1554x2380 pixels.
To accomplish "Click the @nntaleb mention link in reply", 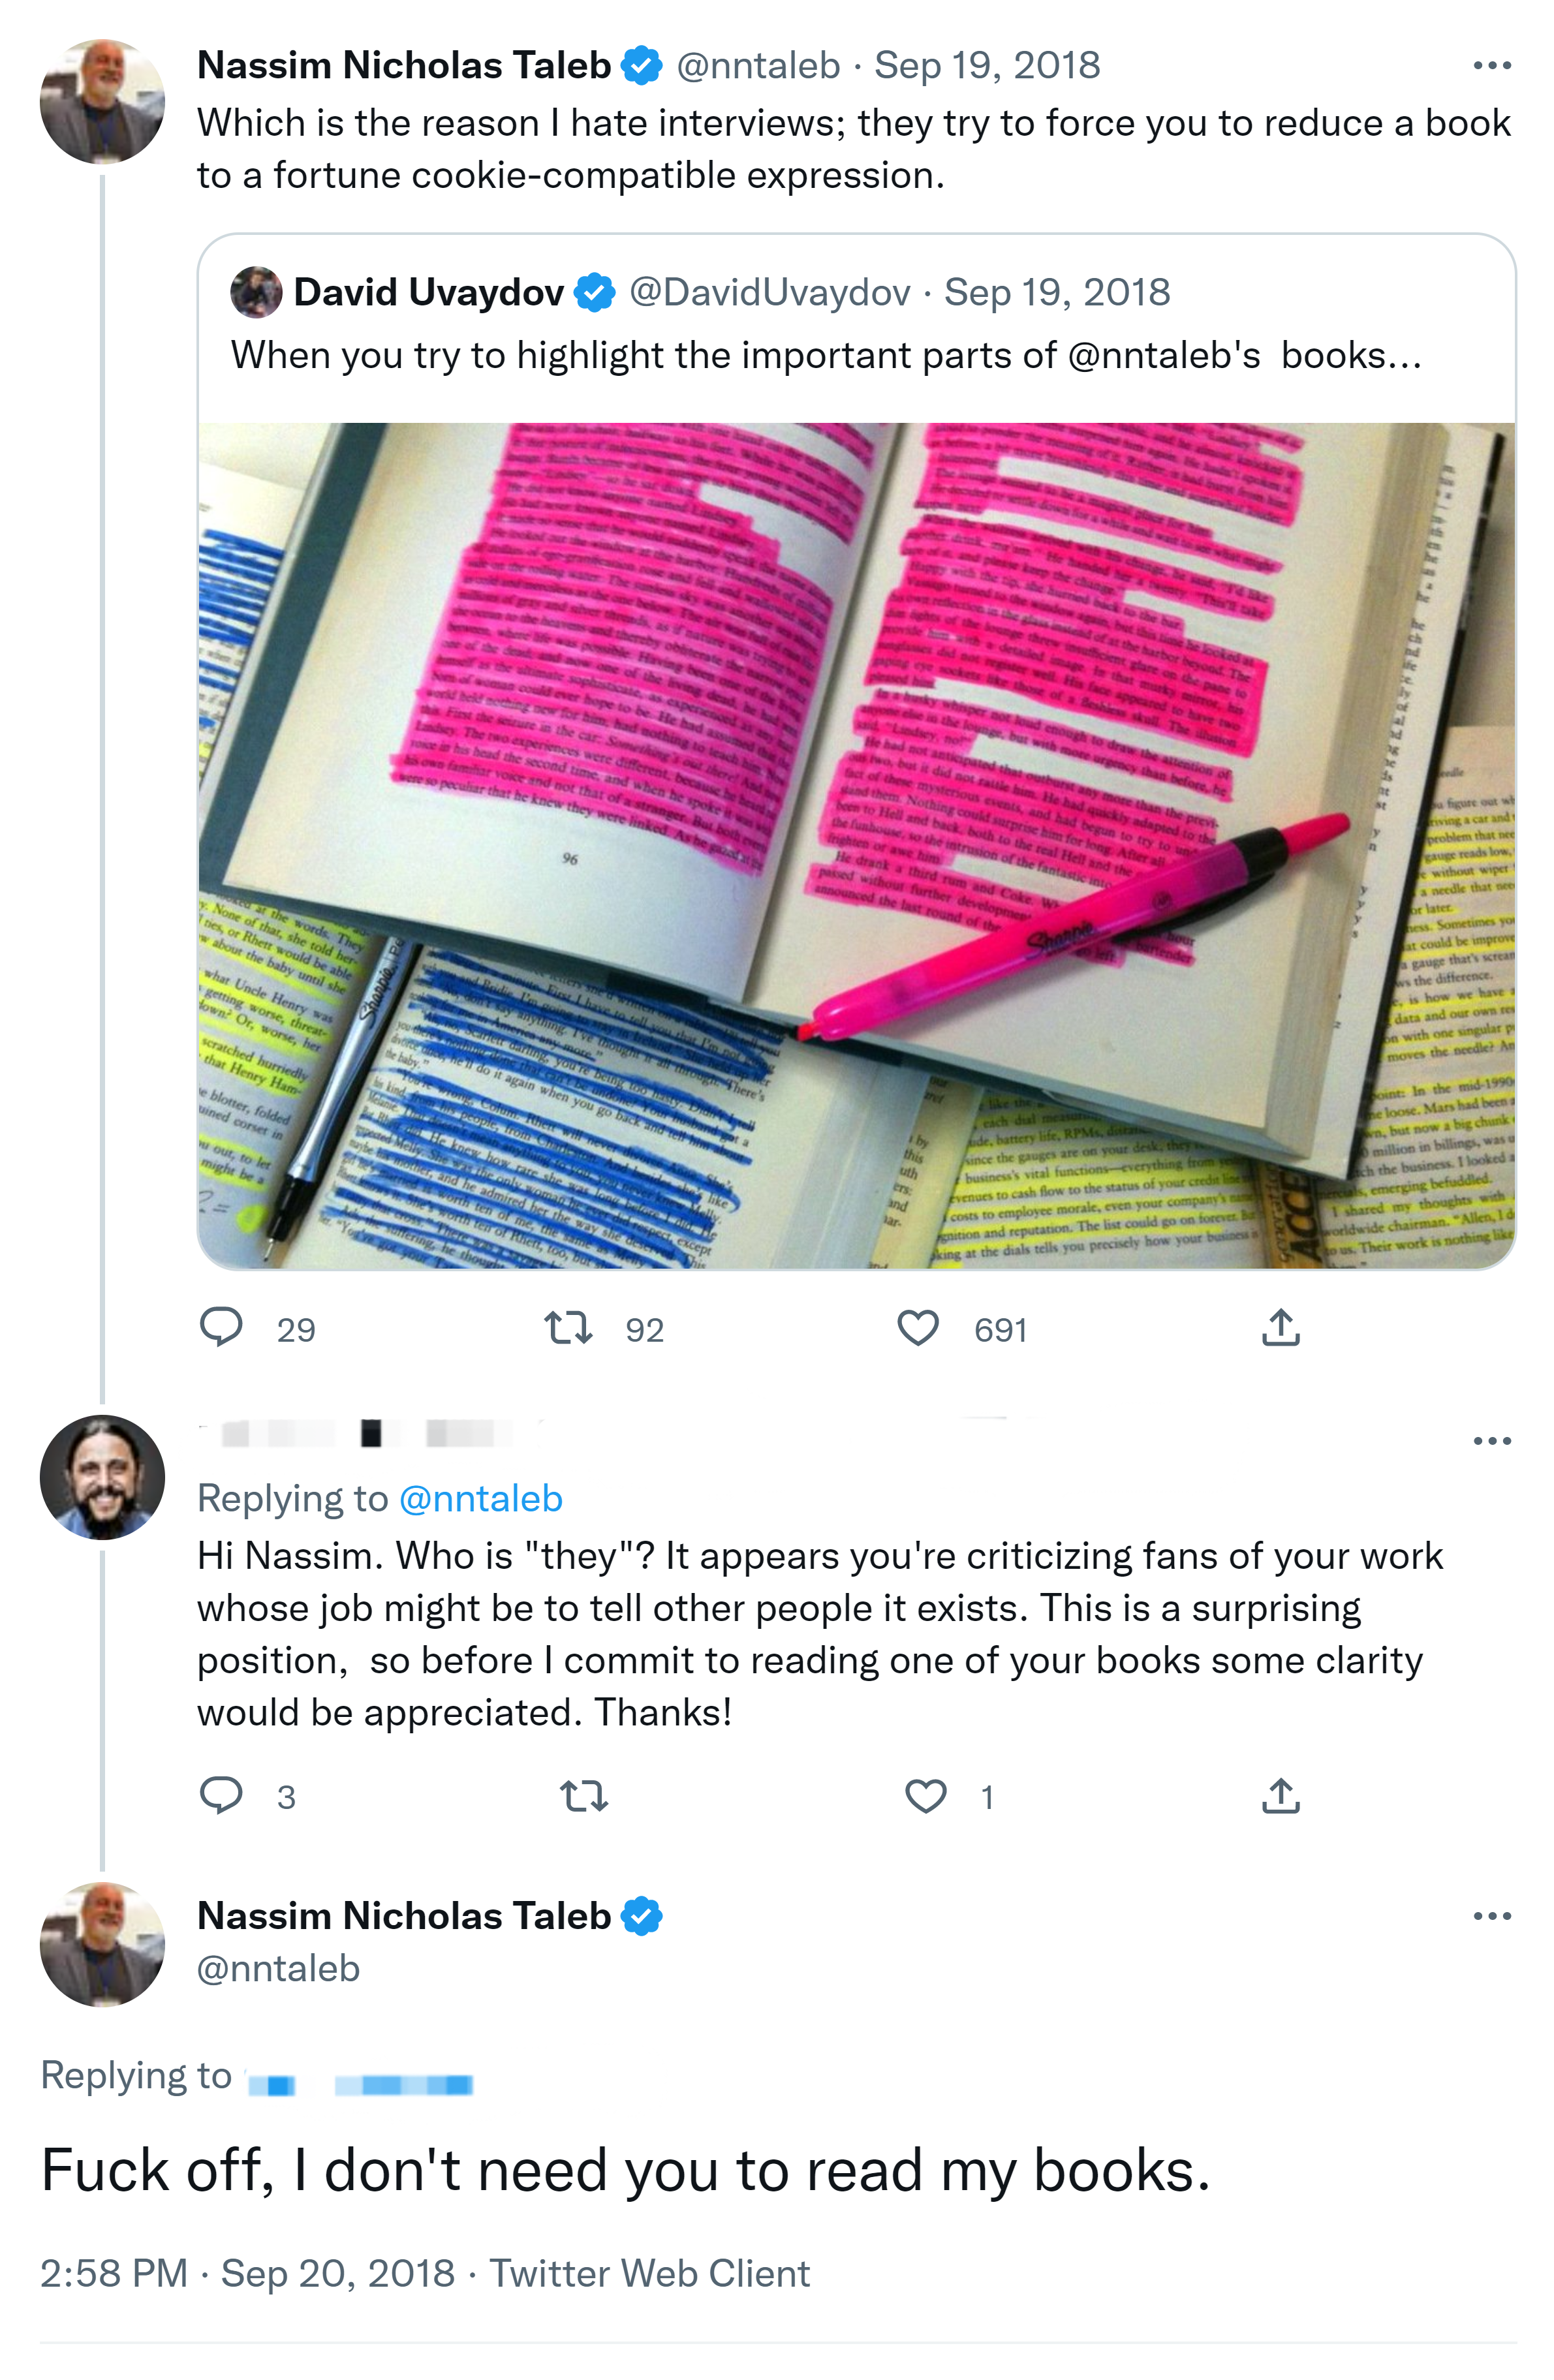I will coord(481,1498).
